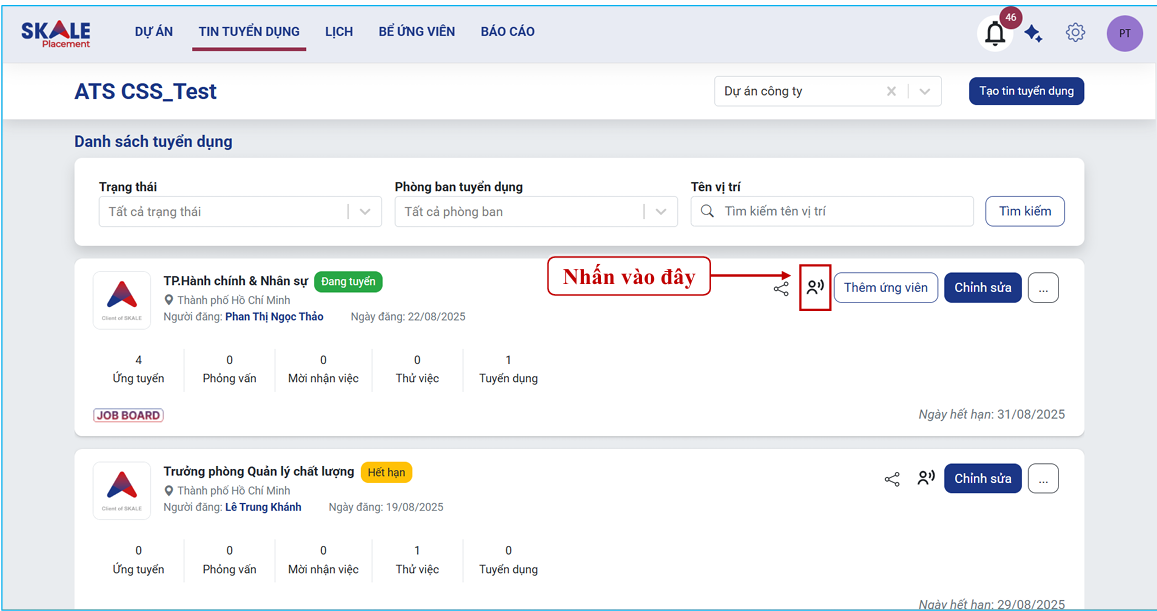Click candidate voice icon for Trưởng phòng job
This screenshot has width=1157, height=611.
[926, 479]
